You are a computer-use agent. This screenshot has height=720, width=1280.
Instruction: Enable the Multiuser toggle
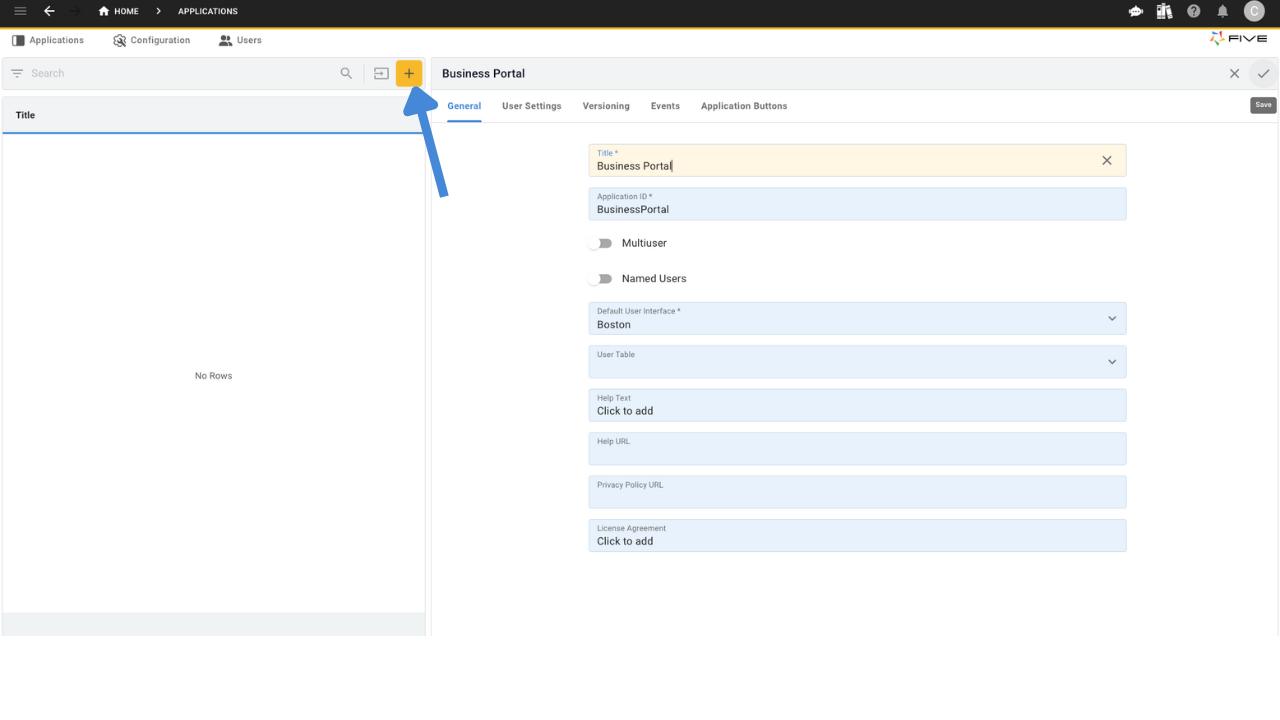coord(602,243)
